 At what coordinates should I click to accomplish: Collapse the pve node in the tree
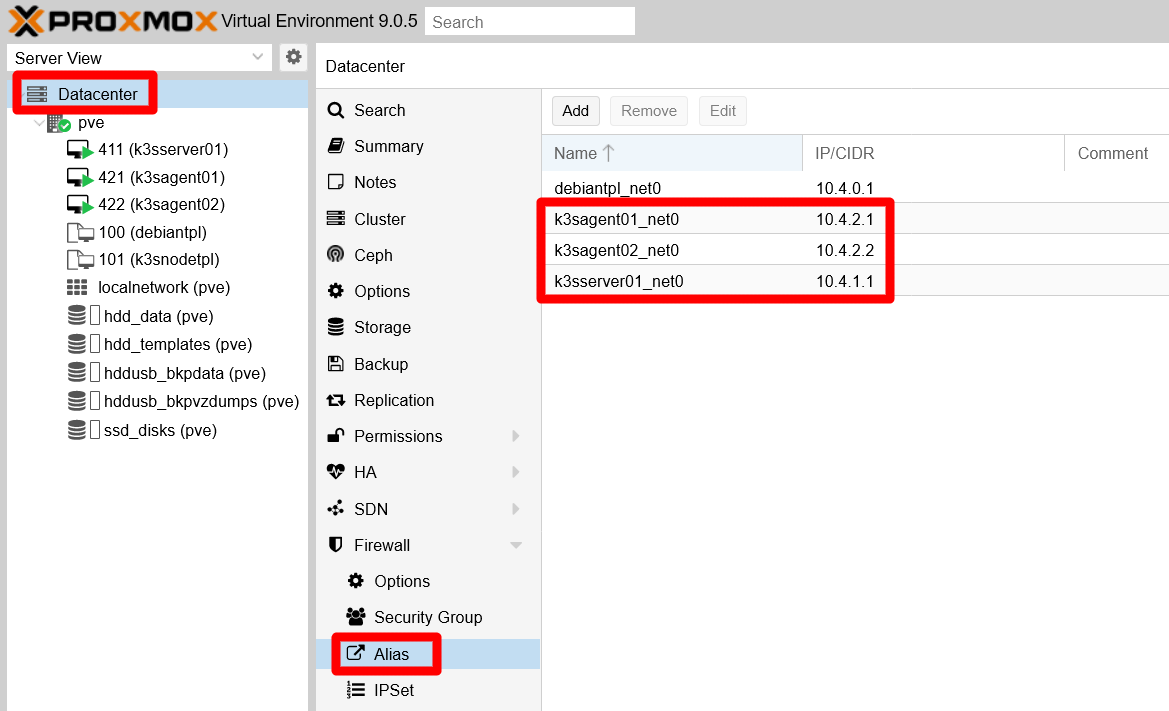tap(40, 122)
